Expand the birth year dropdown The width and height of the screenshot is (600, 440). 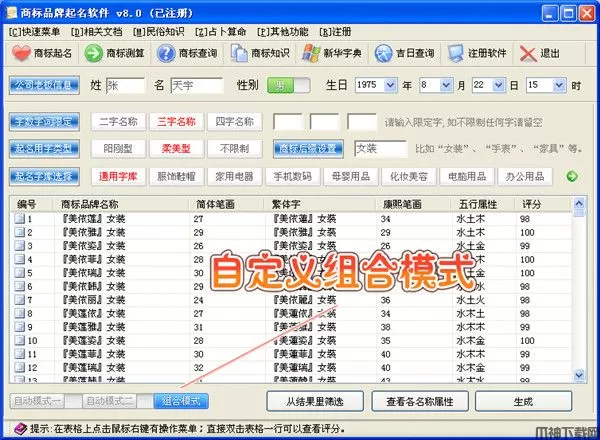(x=390, y=85)
